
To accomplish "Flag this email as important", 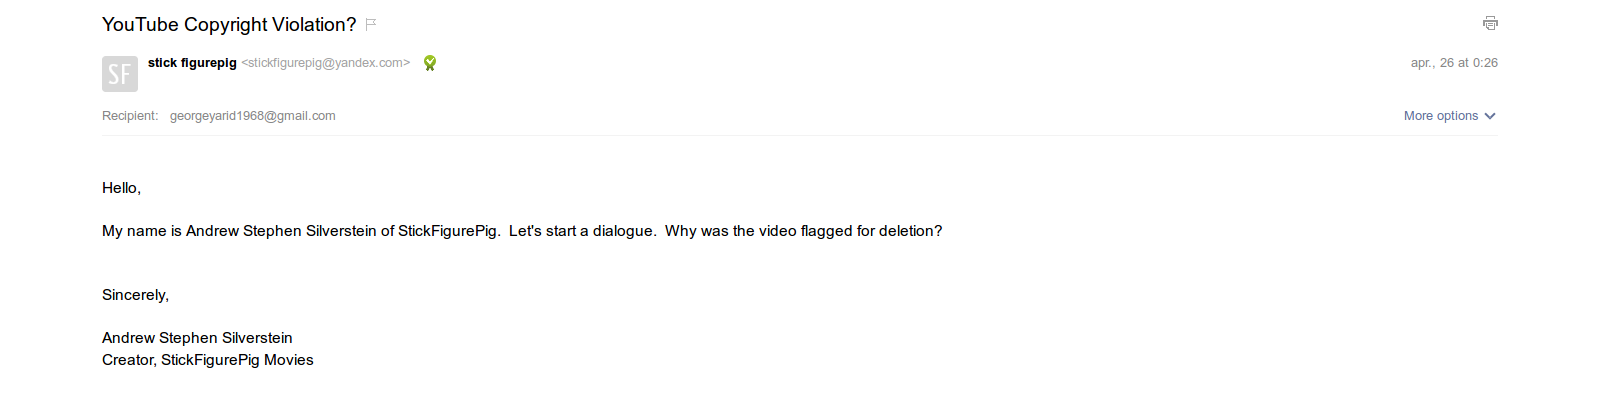I will click(371, 24).
